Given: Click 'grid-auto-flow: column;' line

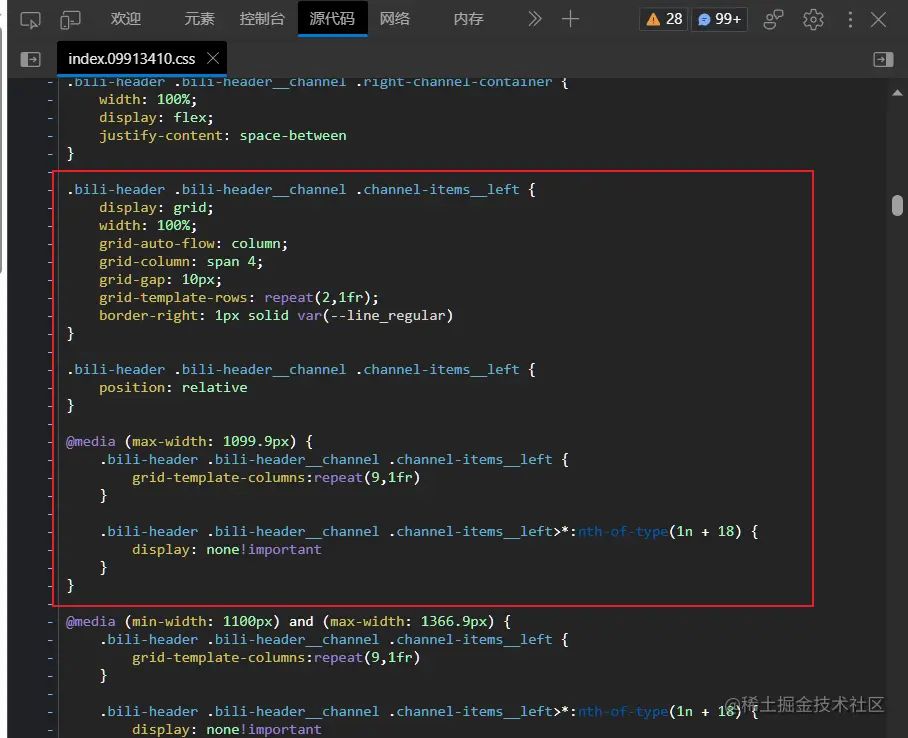Looking at the screenshot, I should 193,243.
